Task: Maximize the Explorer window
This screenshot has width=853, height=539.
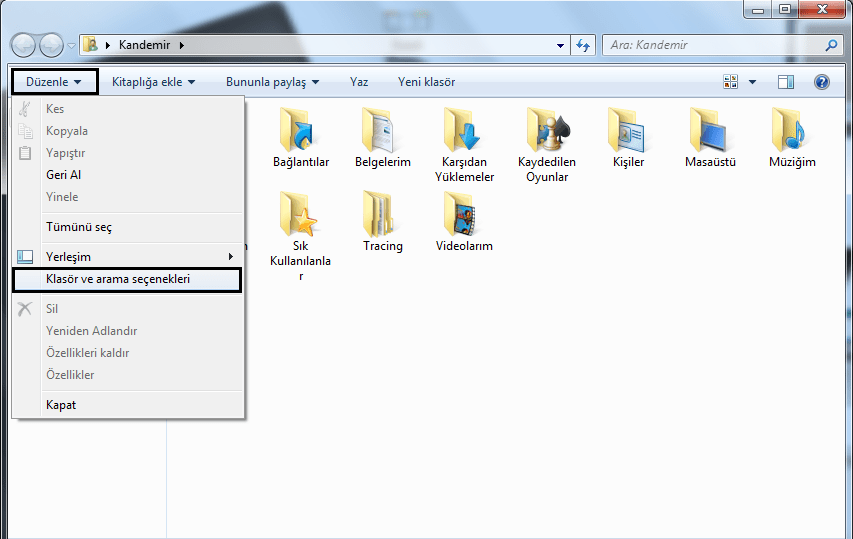Action: (784, 9)
